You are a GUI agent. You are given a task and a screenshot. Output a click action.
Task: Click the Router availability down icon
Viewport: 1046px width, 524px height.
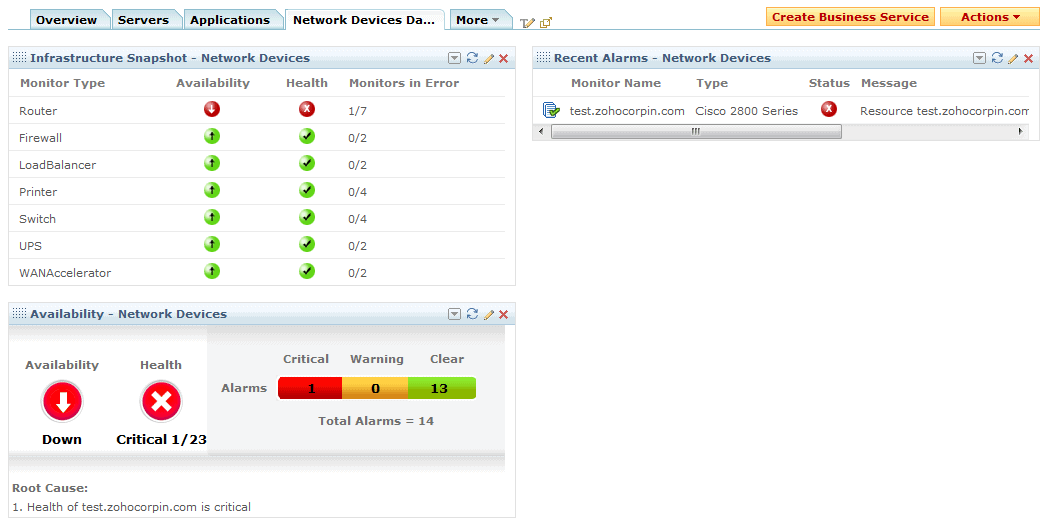[x=212, y=109]
